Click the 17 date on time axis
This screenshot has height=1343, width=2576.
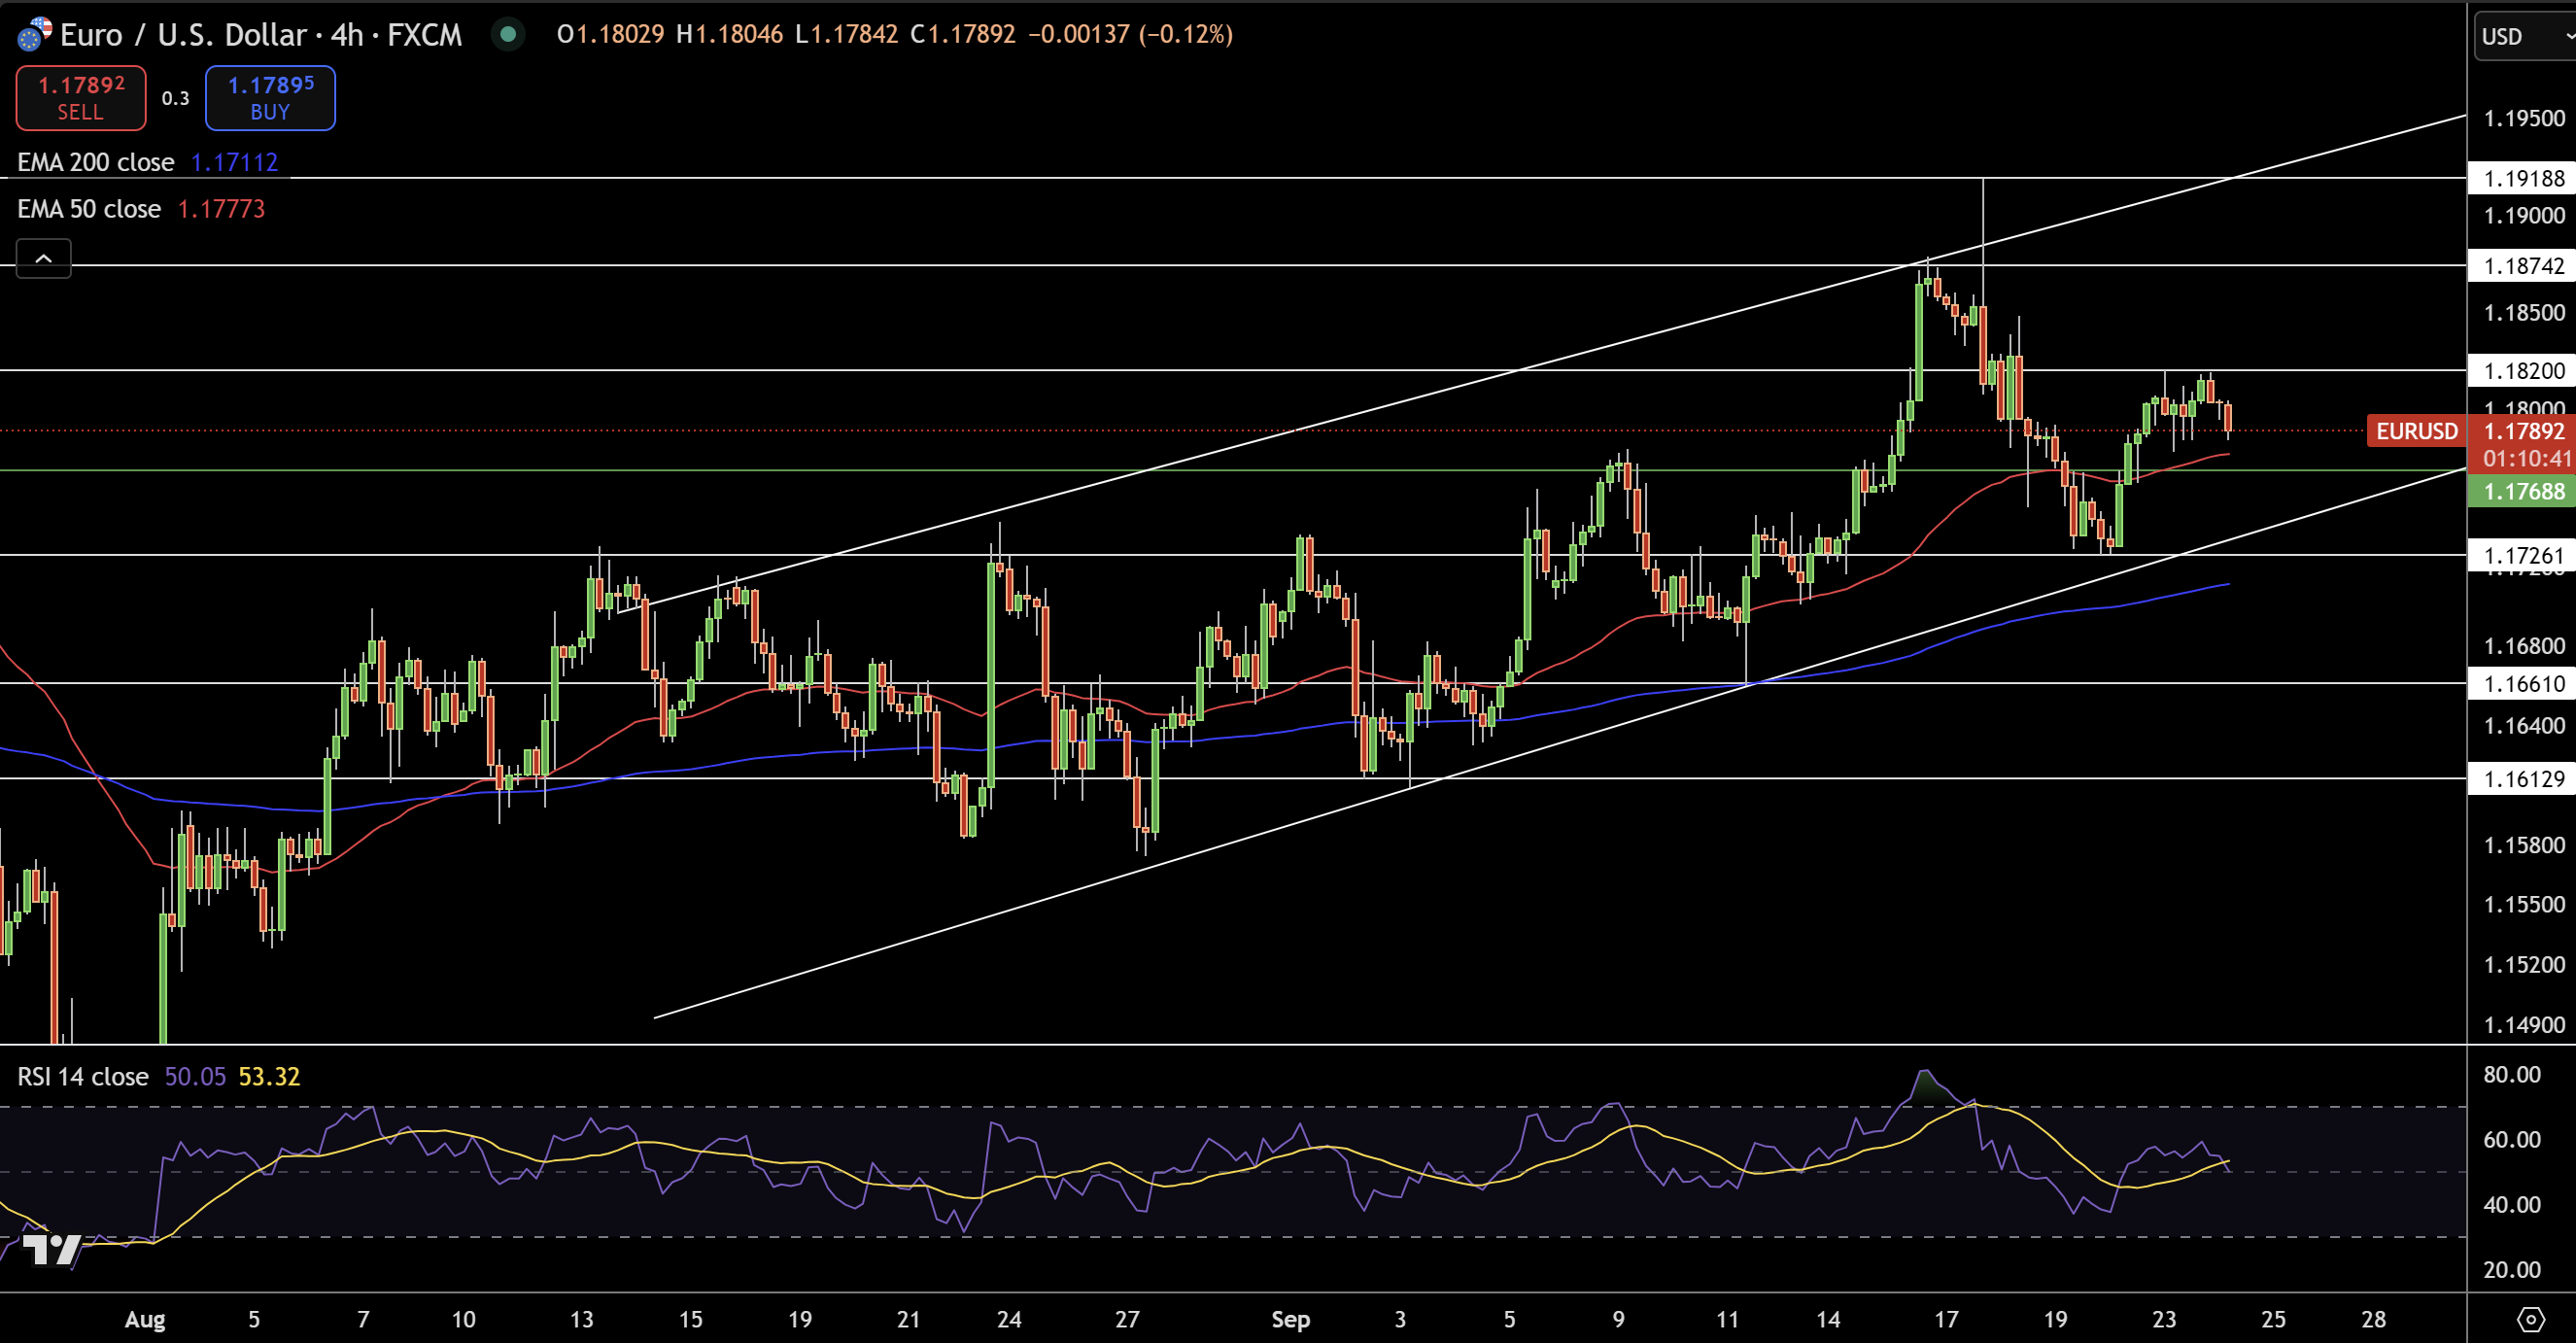(x=1946, y=1319)
